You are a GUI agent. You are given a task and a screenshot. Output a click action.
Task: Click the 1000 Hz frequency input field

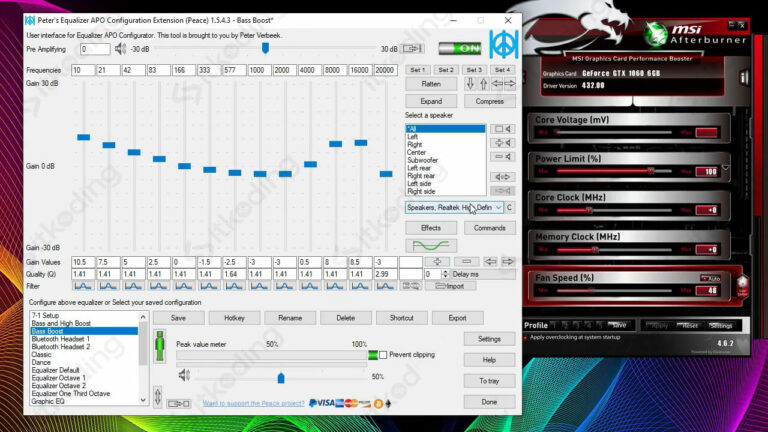(x=259, y=70)
